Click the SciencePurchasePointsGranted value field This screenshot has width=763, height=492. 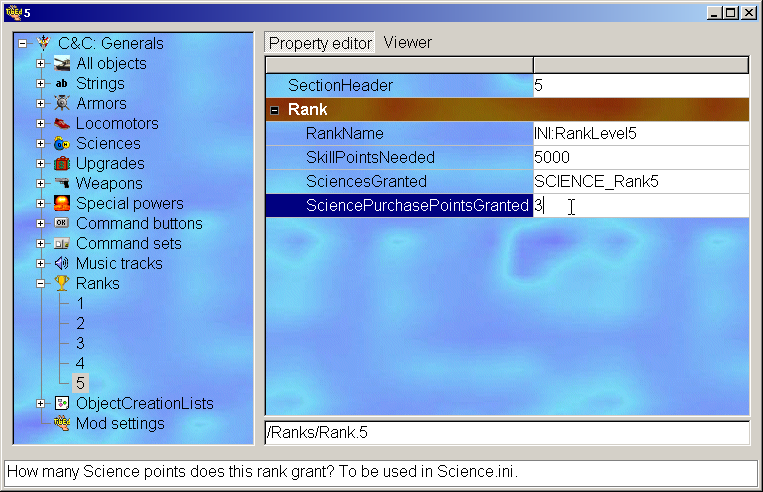pos(641,205)
